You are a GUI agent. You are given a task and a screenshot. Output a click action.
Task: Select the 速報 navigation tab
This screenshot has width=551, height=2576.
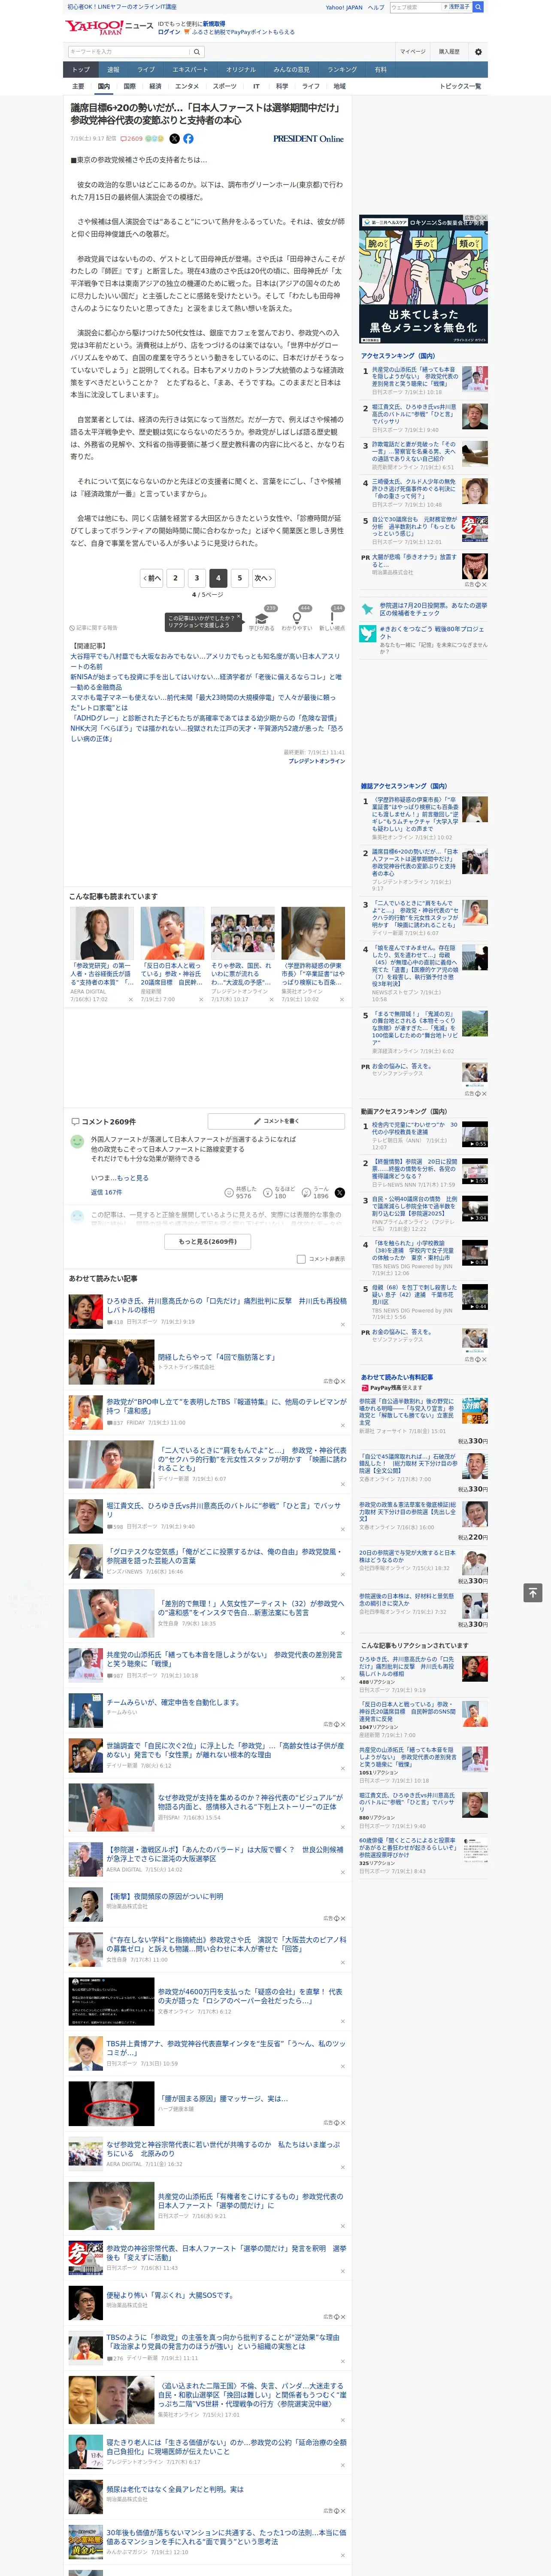pos(113,70)
